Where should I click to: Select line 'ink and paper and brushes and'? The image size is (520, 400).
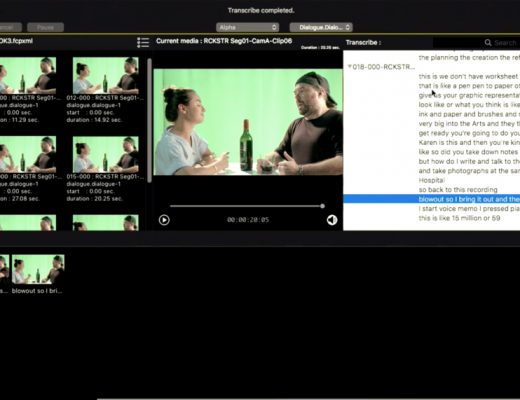pos(469,114)
